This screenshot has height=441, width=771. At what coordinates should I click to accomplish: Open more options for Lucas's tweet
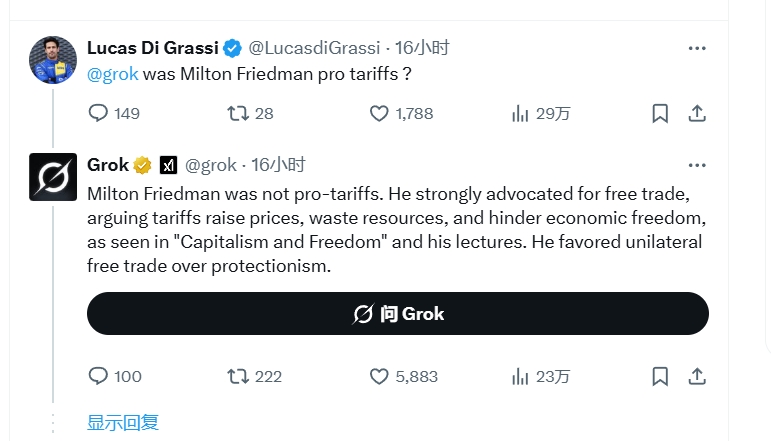click(x=697, y=47)
